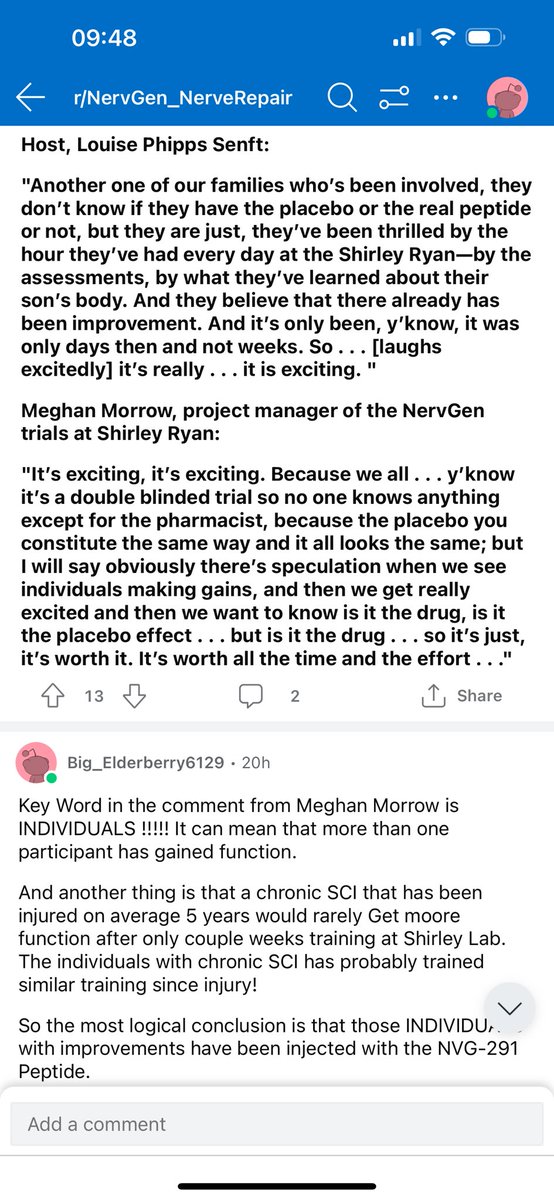Tap the Wi-Fi status icon
Screen dimensions: 554x1200
439,38
